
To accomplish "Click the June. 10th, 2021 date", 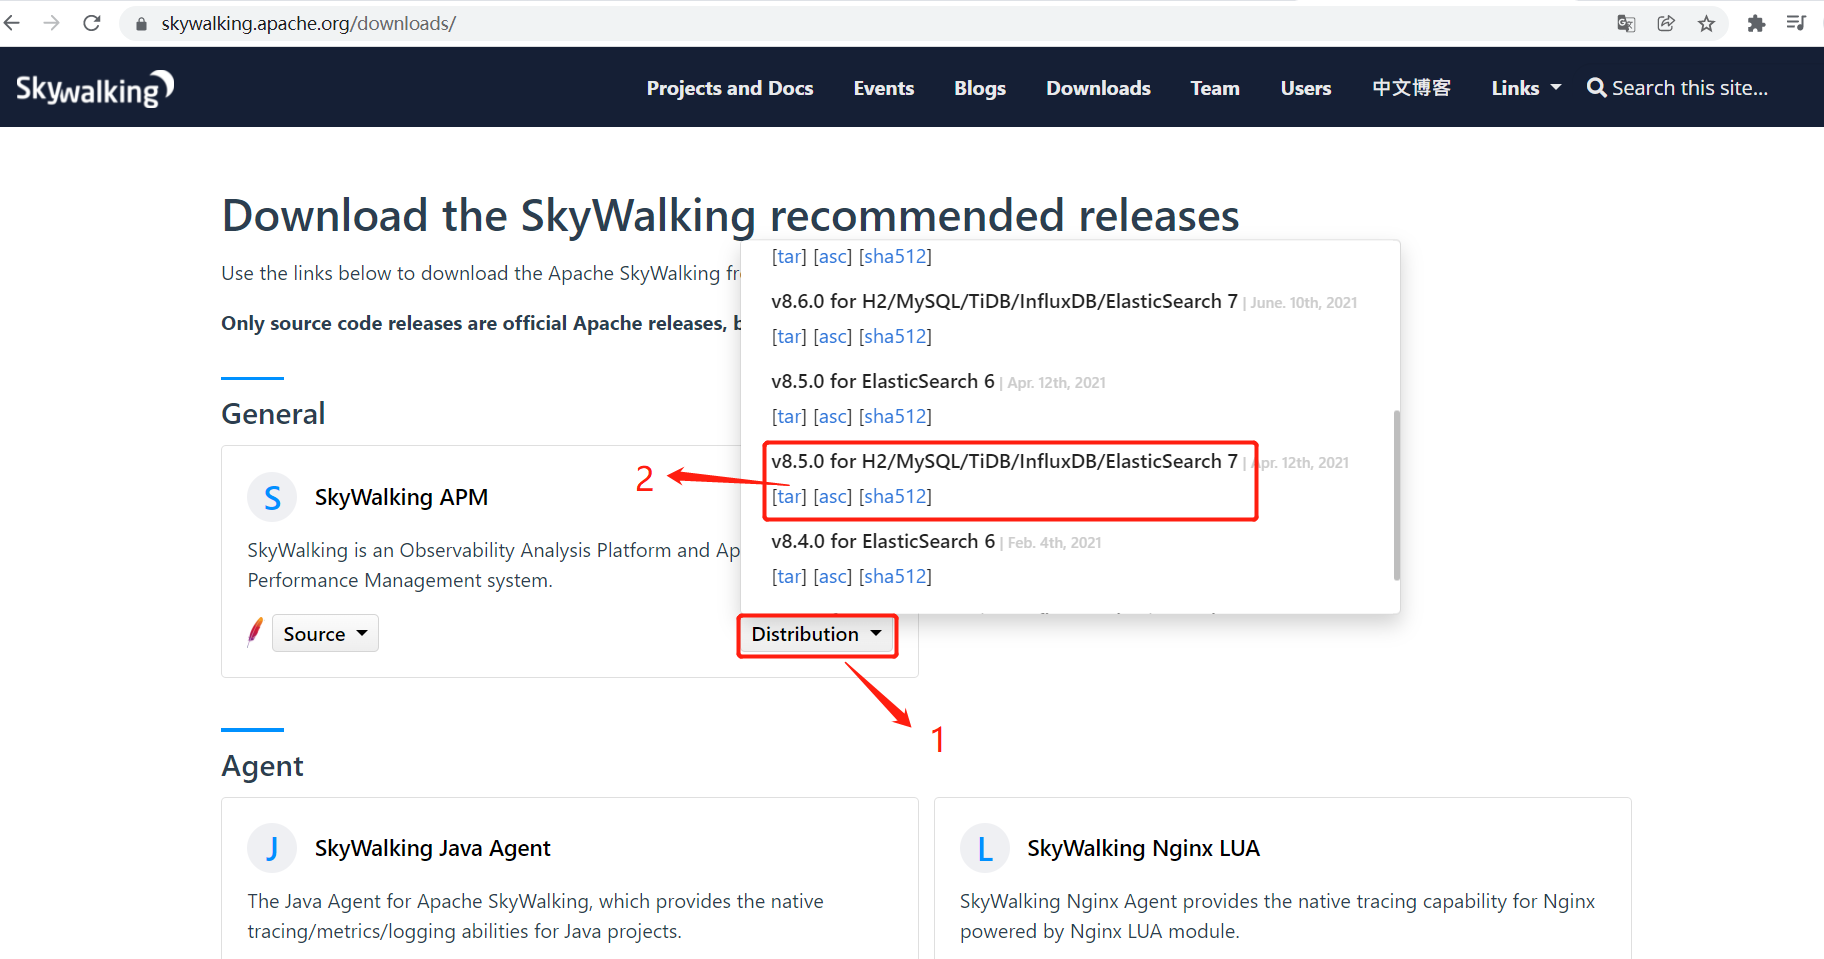I will click(x=1303, y=303).
